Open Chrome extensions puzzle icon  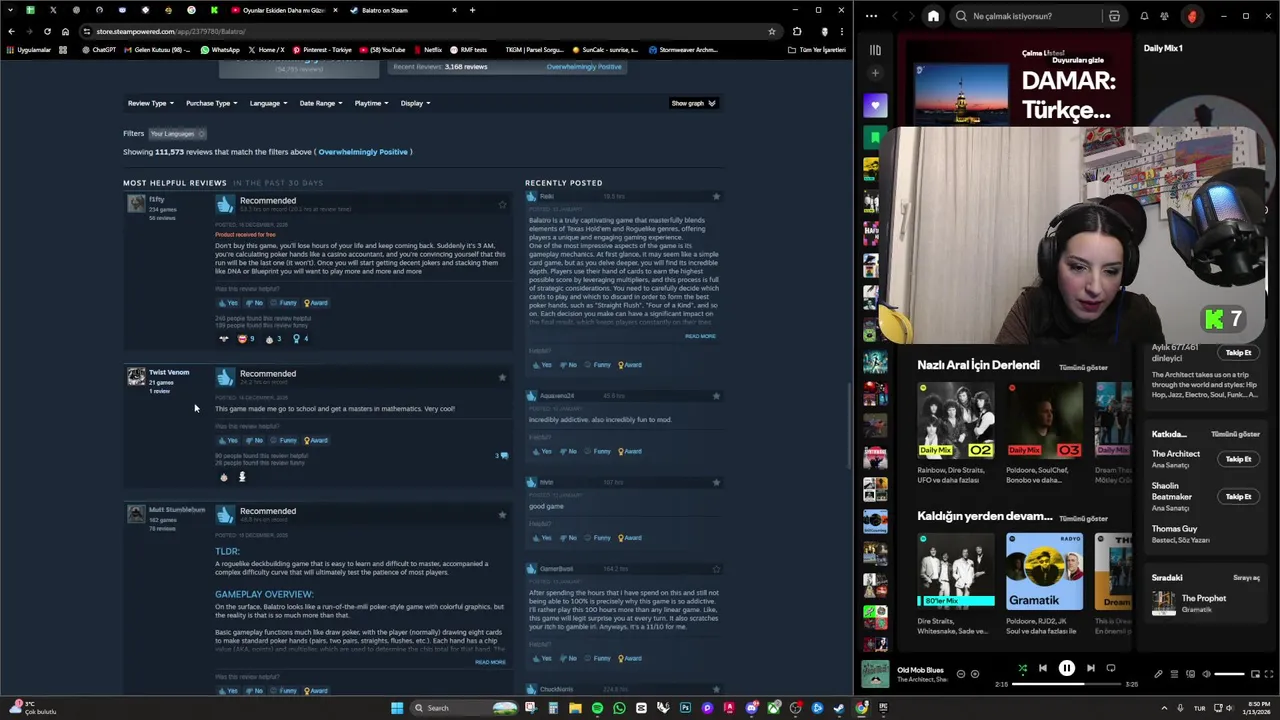797,31
